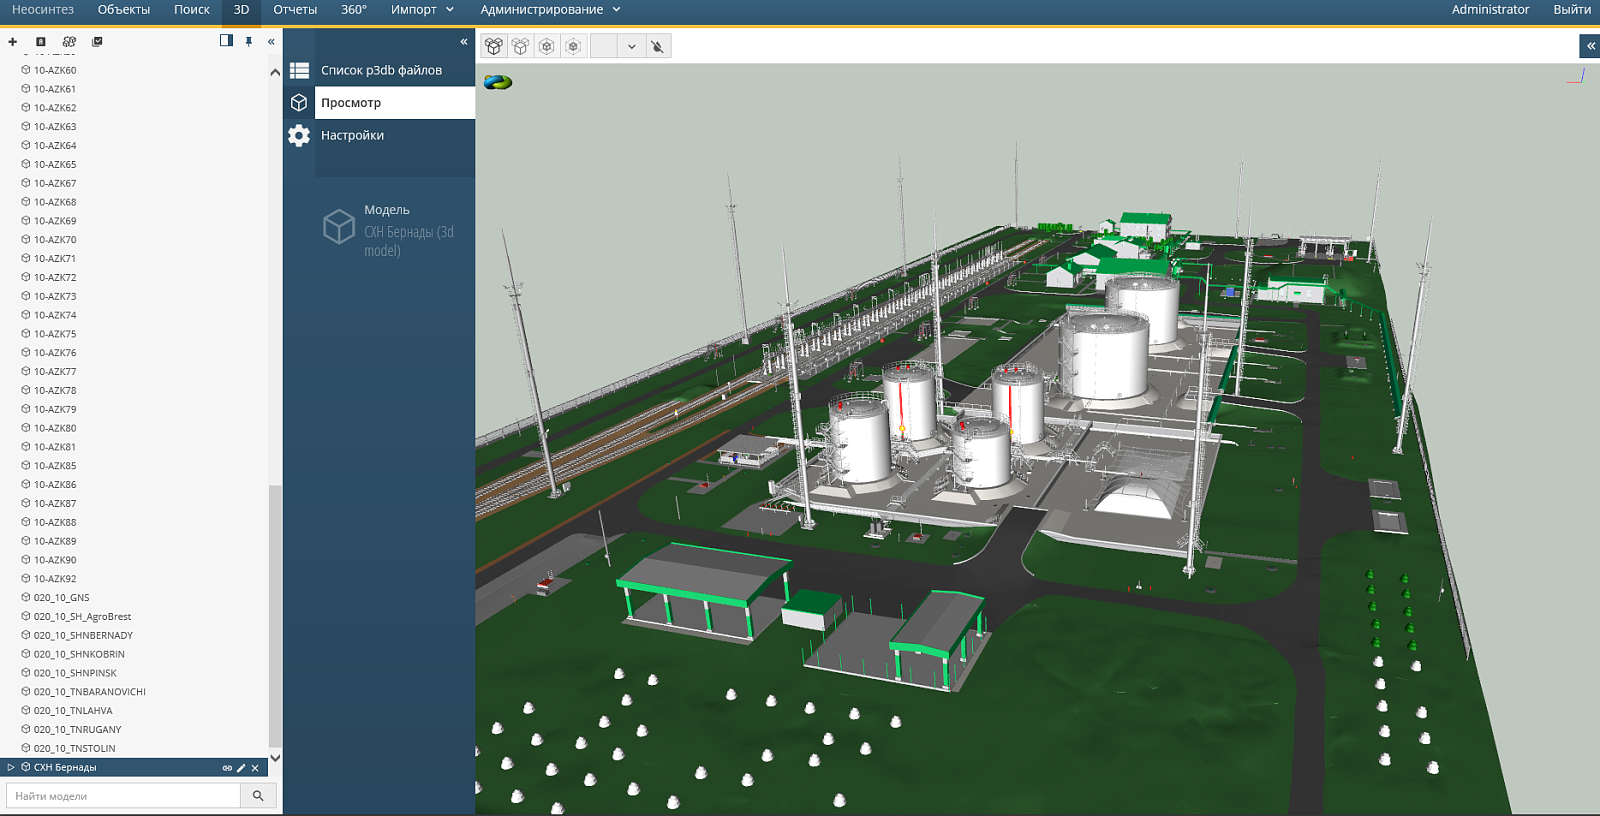
Task: Open the Отчеты menu item
Action: coord(295,10)
